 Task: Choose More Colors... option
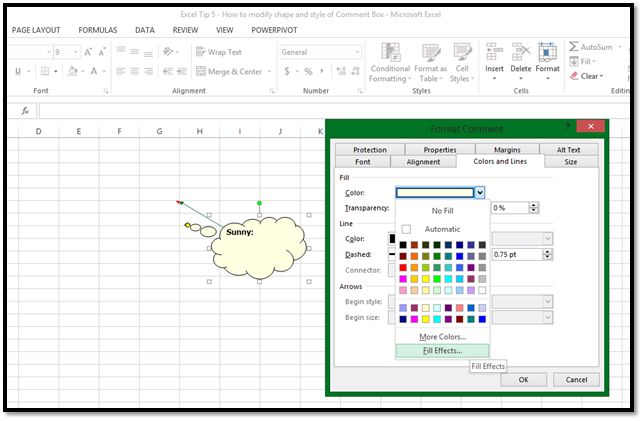442,337
